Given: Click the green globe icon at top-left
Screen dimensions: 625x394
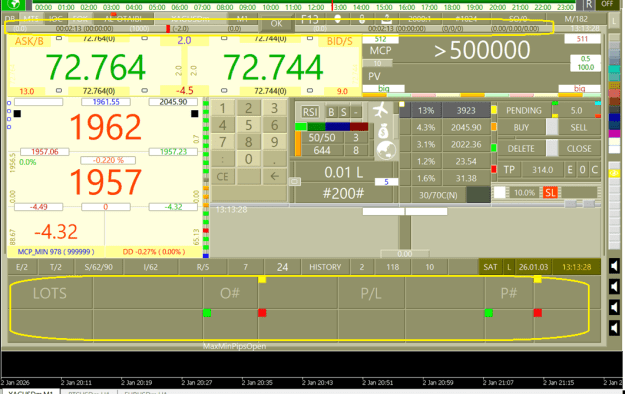Looking at the screenshot, I should pos(14,4).
